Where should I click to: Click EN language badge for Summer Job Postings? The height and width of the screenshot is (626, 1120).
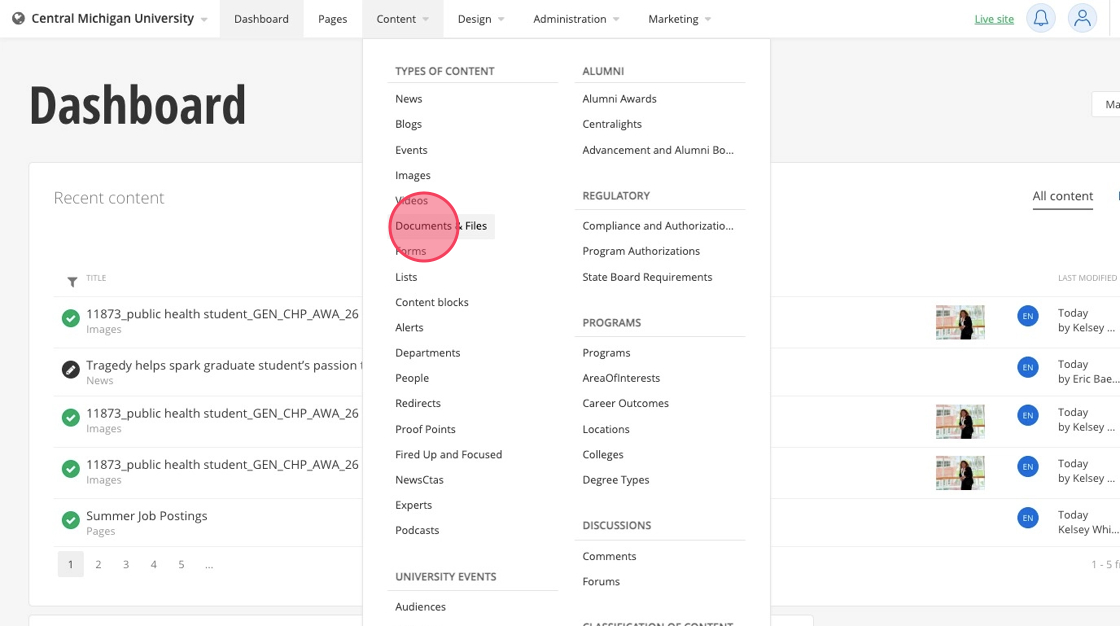coord(1027,518)
